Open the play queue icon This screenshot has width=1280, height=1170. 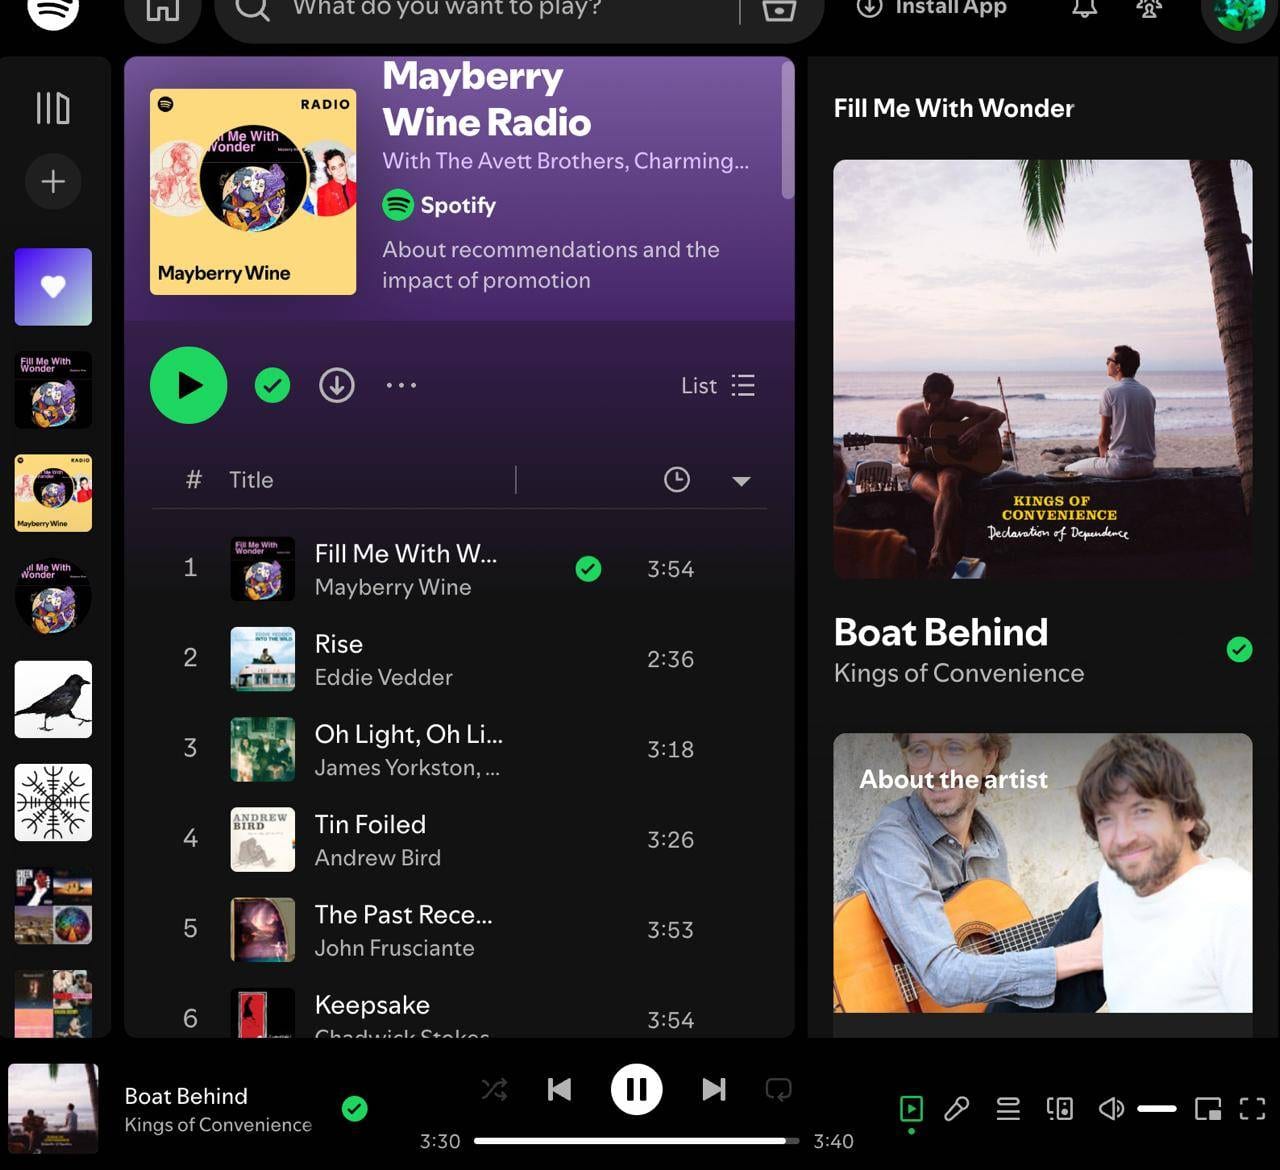click(1008, 1108)
